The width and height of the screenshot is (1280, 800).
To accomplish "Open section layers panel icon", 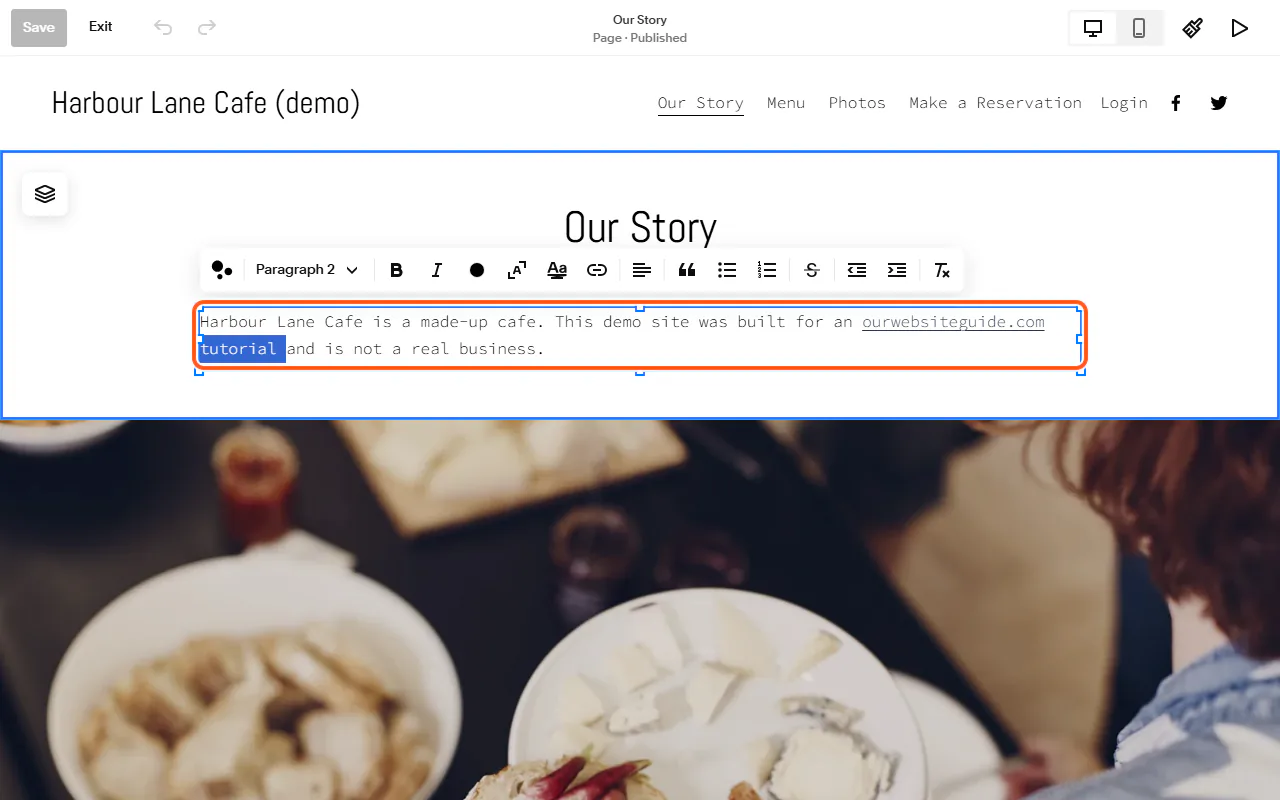I will [x=45, y=194].
